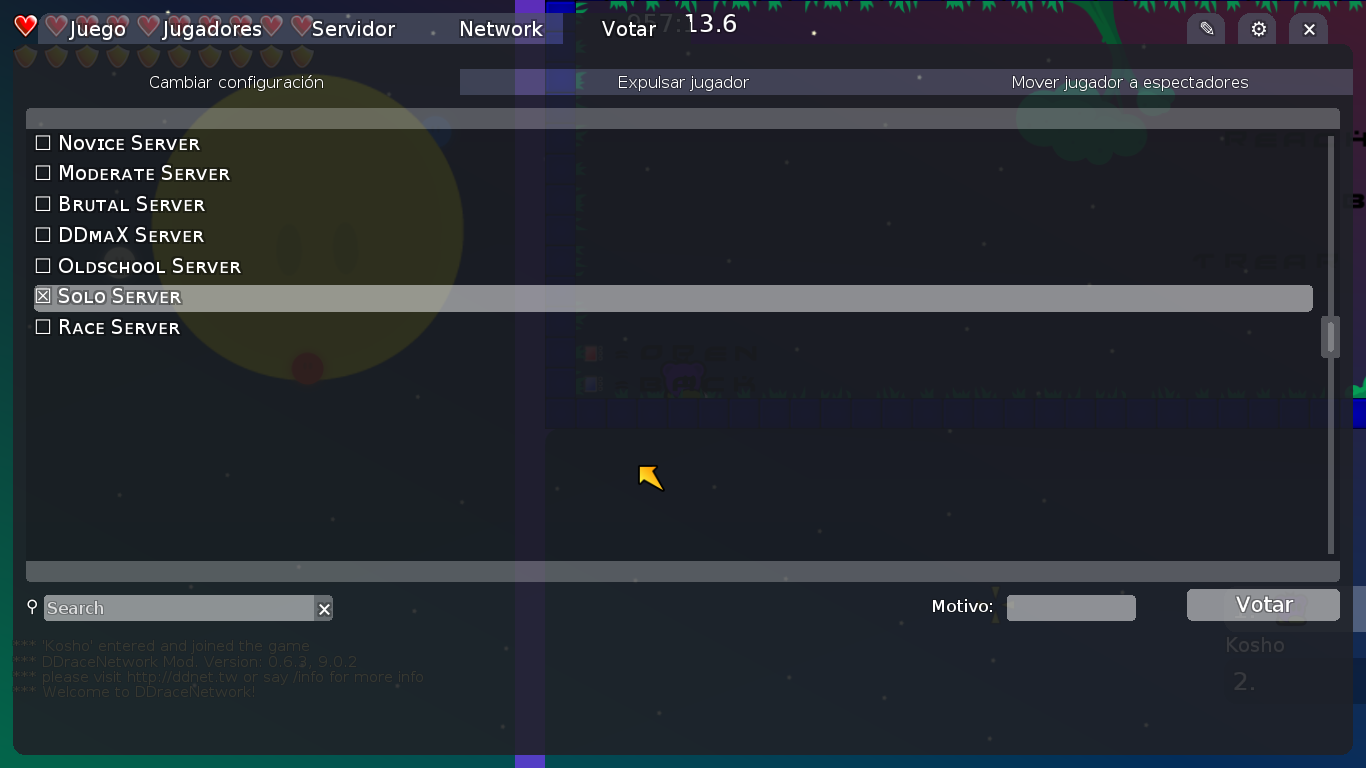Click inside the Motivo input field
The height and width of the screenshot is (768, 1366).
pos(1070,607)
